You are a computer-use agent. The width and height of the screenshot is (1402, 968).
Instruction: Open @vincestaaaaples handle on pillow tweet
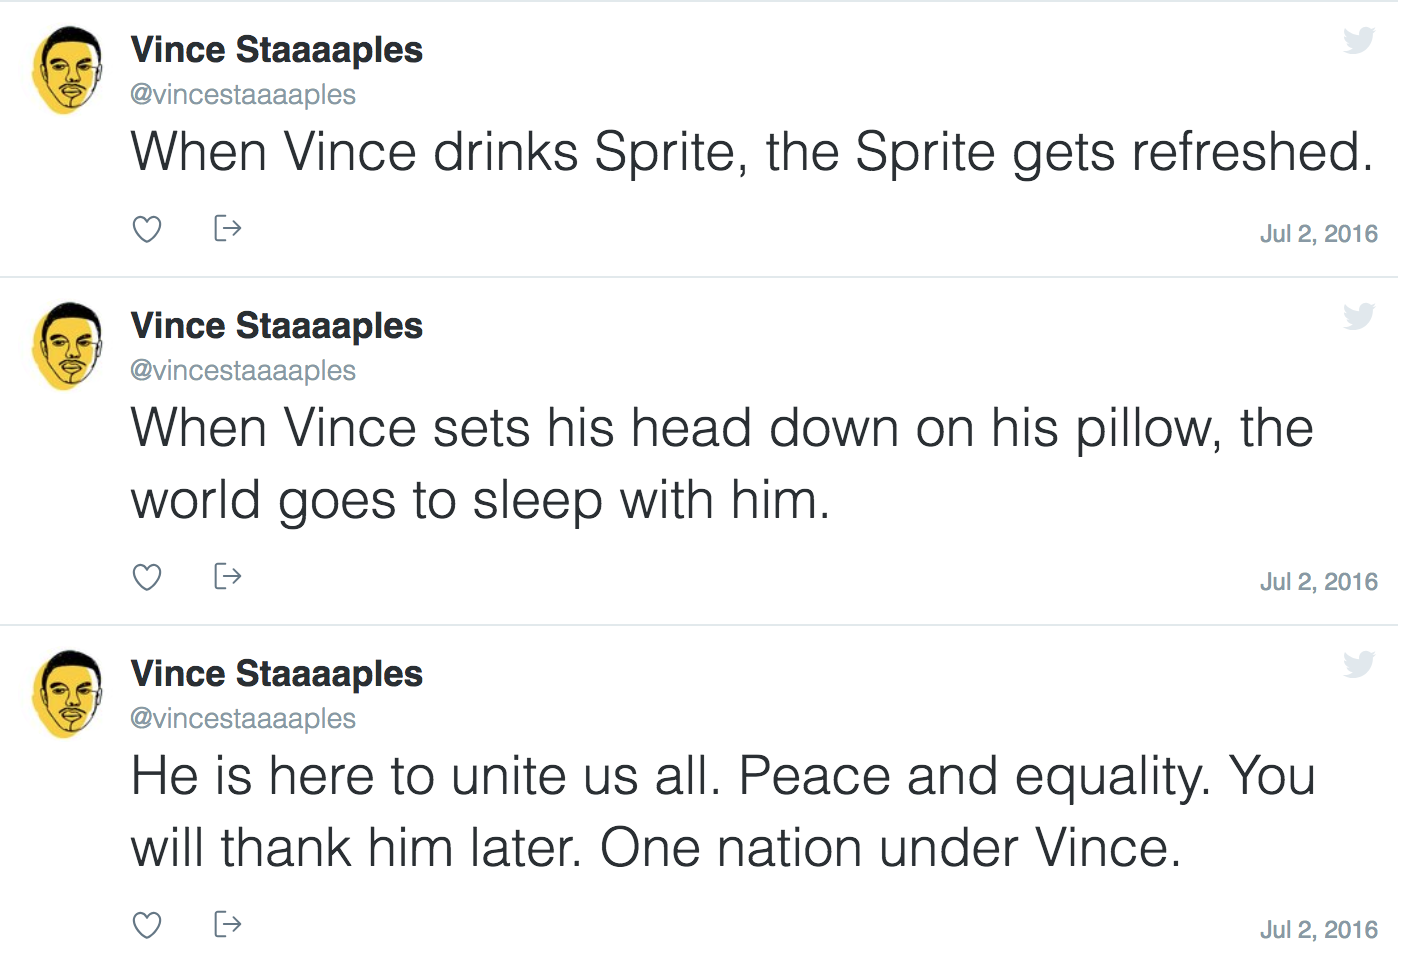pyautogui.click(x=243, y=371)
